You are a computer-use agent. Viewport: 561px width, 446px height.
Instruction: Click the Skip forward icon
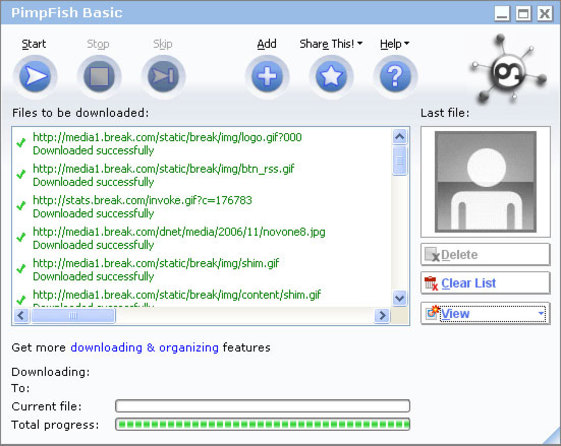163,76
